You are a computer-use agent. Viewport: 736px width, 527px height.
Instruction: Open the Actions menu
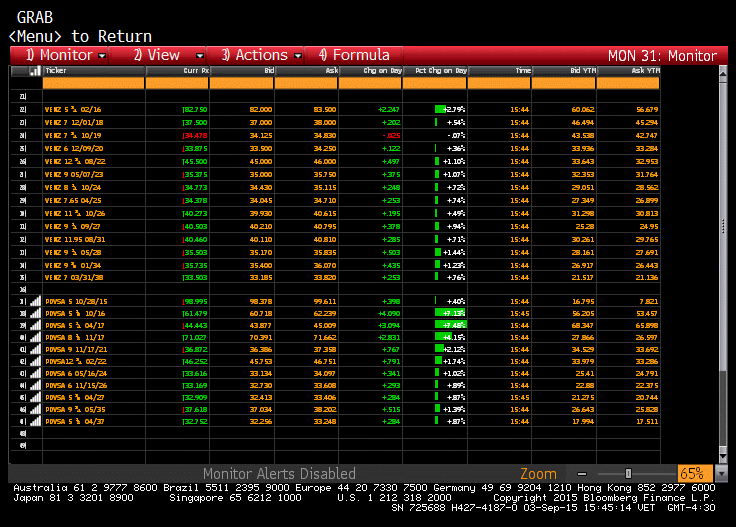point(255,55)
